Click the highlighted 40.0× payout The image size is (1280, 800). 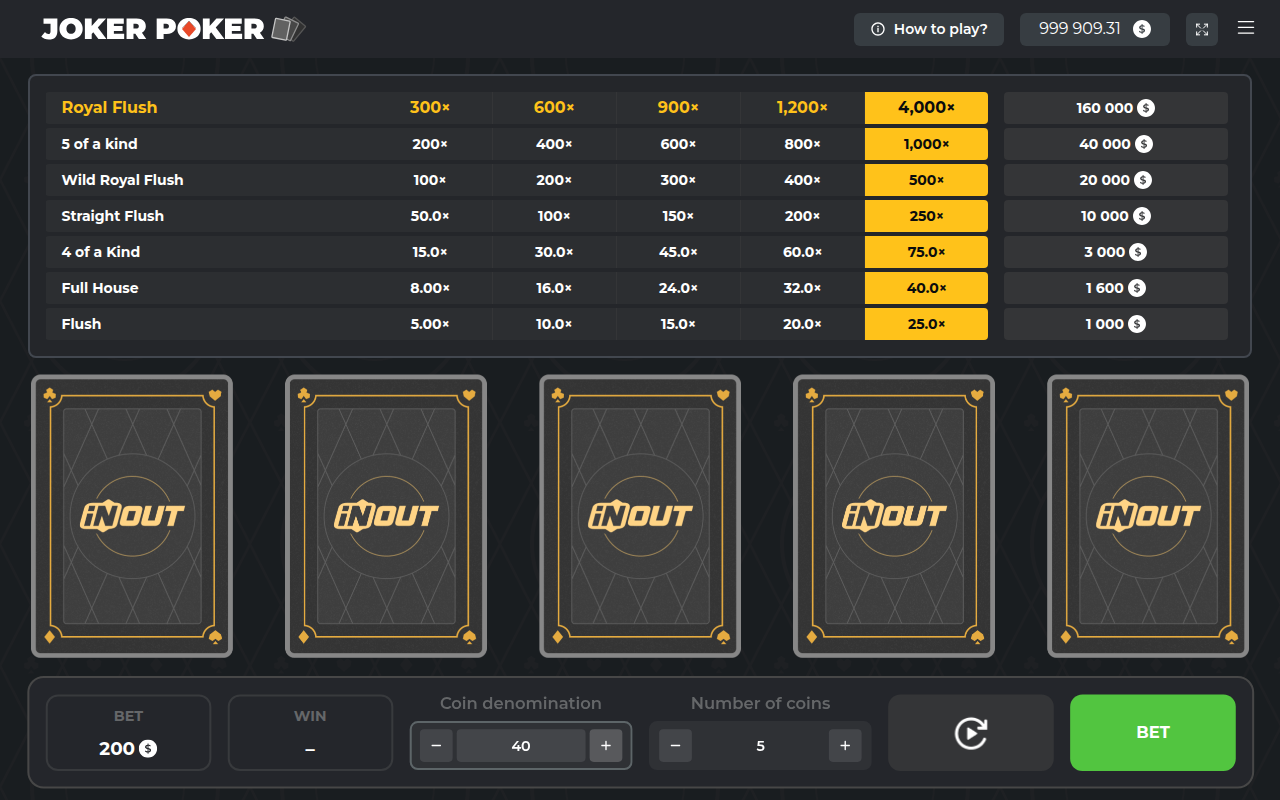[926, 288]
